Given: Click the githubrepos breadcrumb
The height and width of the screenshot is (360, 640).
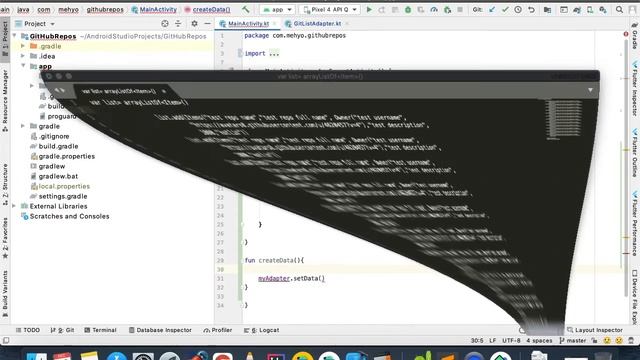Looking at the screenshot, I should [x=105, y=9].
